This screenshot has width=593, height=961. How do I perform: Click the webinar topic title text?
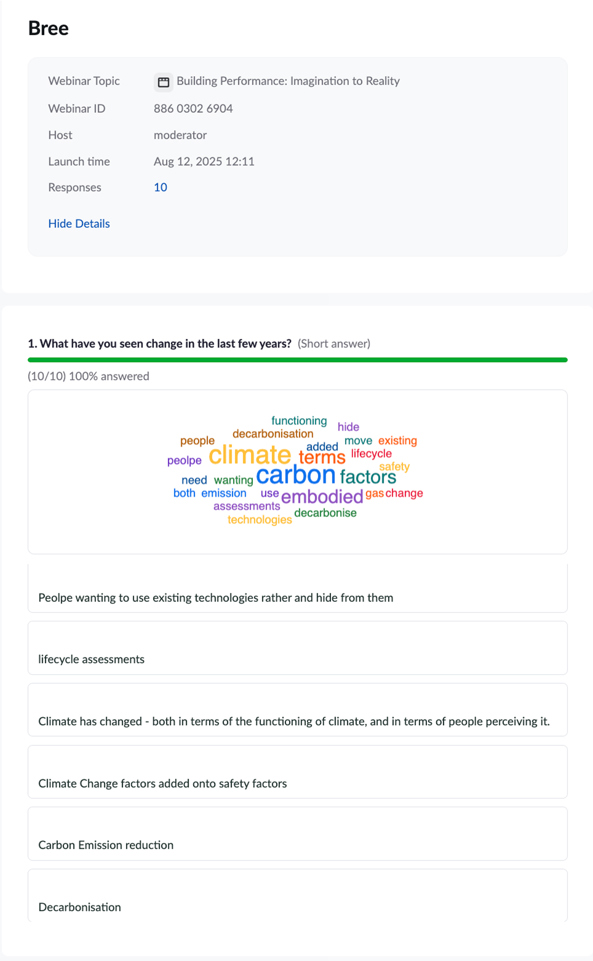[x=288, y=81]
